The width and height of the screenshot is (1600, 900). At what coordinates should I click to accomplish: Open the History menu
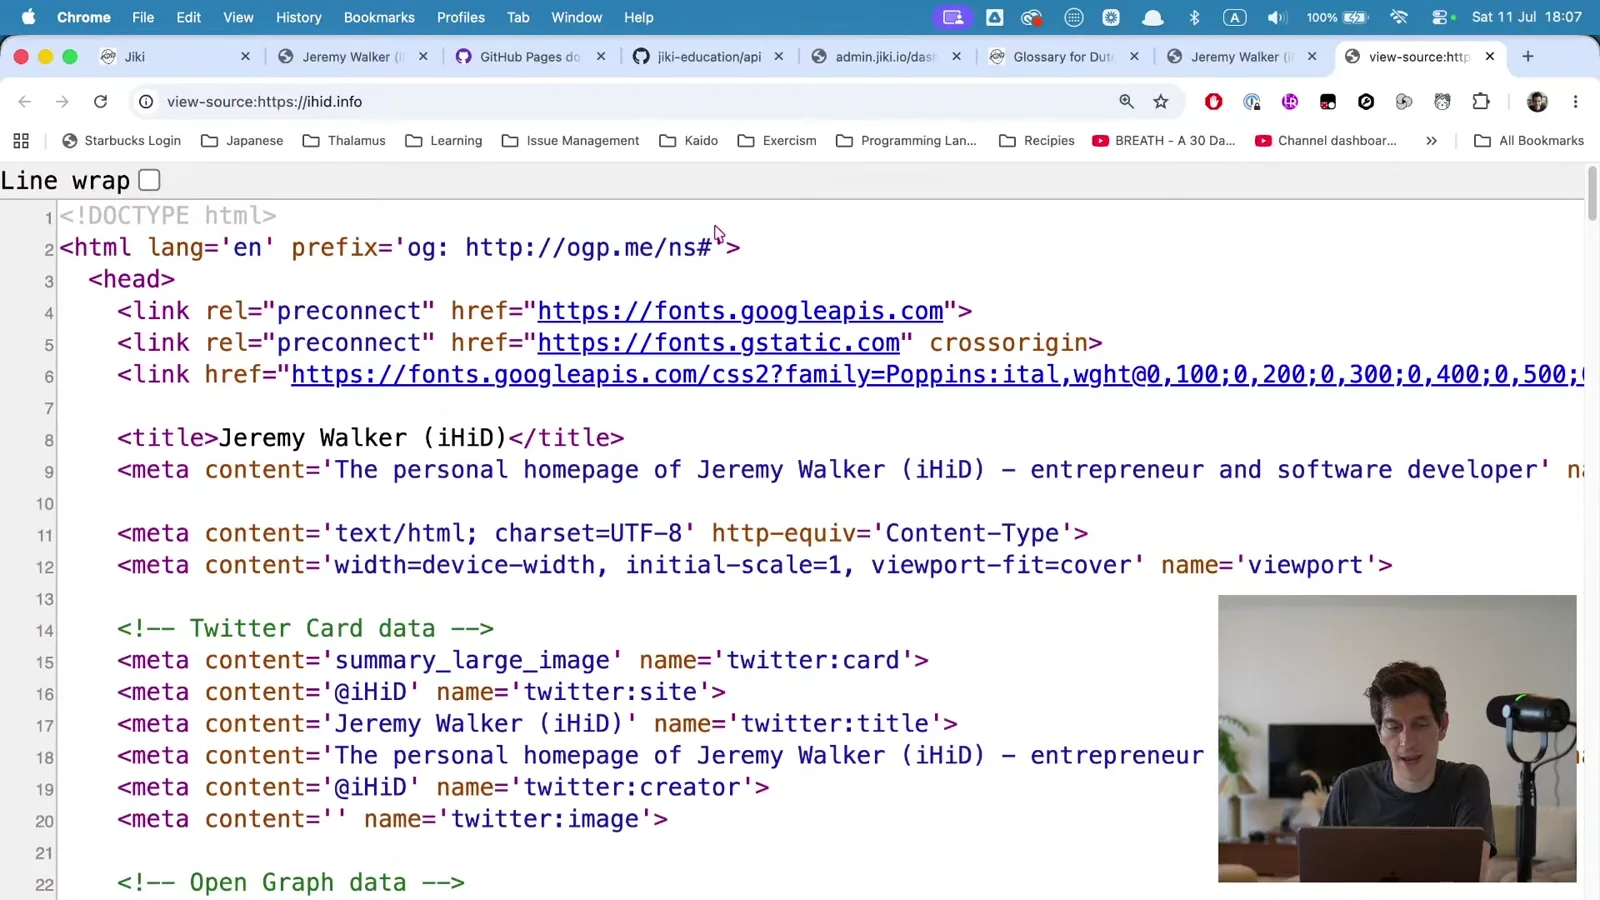(x=298, y=17)
